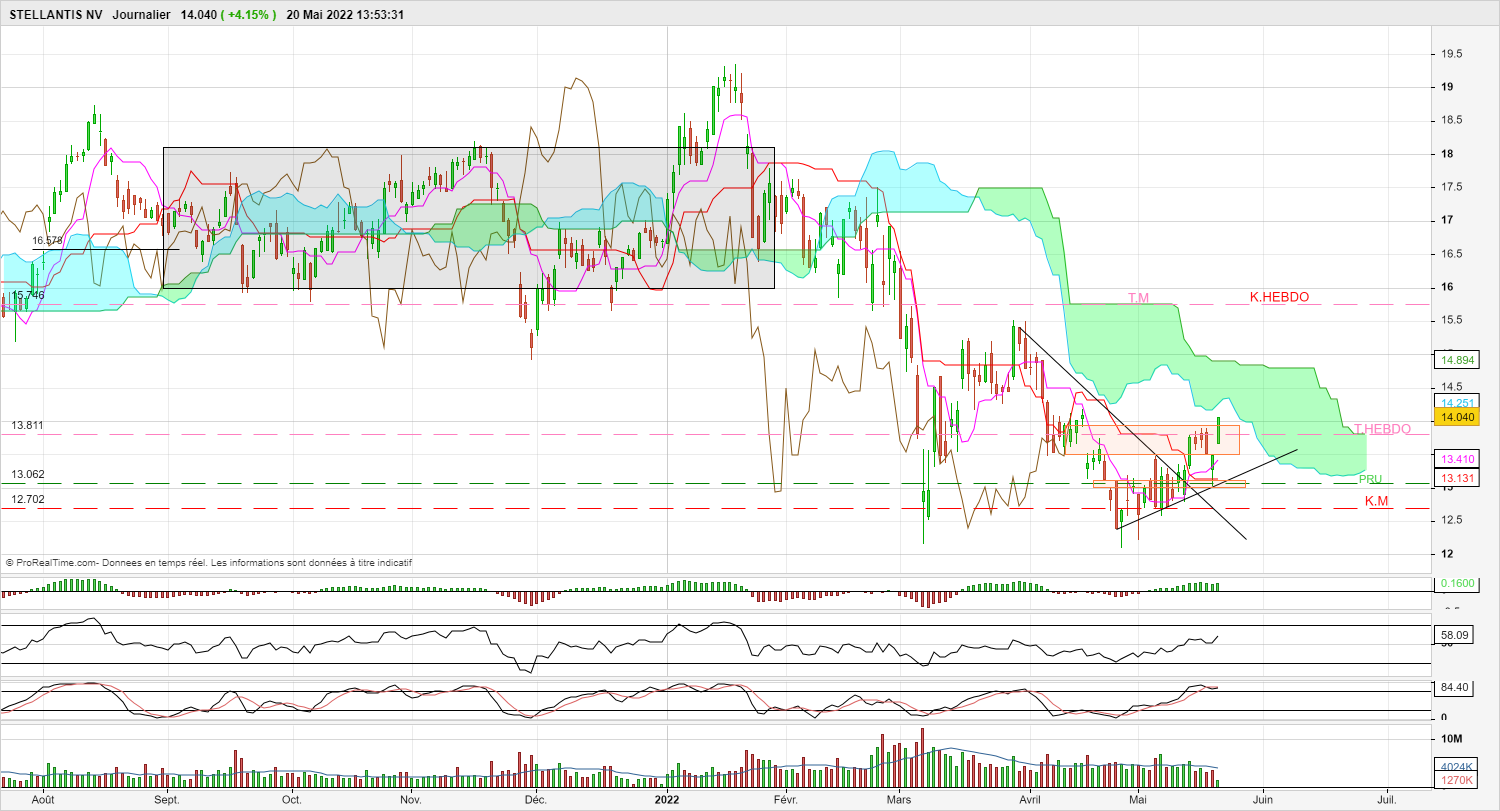Viewport: 1500px width, 811px height.
Task: Select the Journalier timeframe label
Action: coord(142,15)
